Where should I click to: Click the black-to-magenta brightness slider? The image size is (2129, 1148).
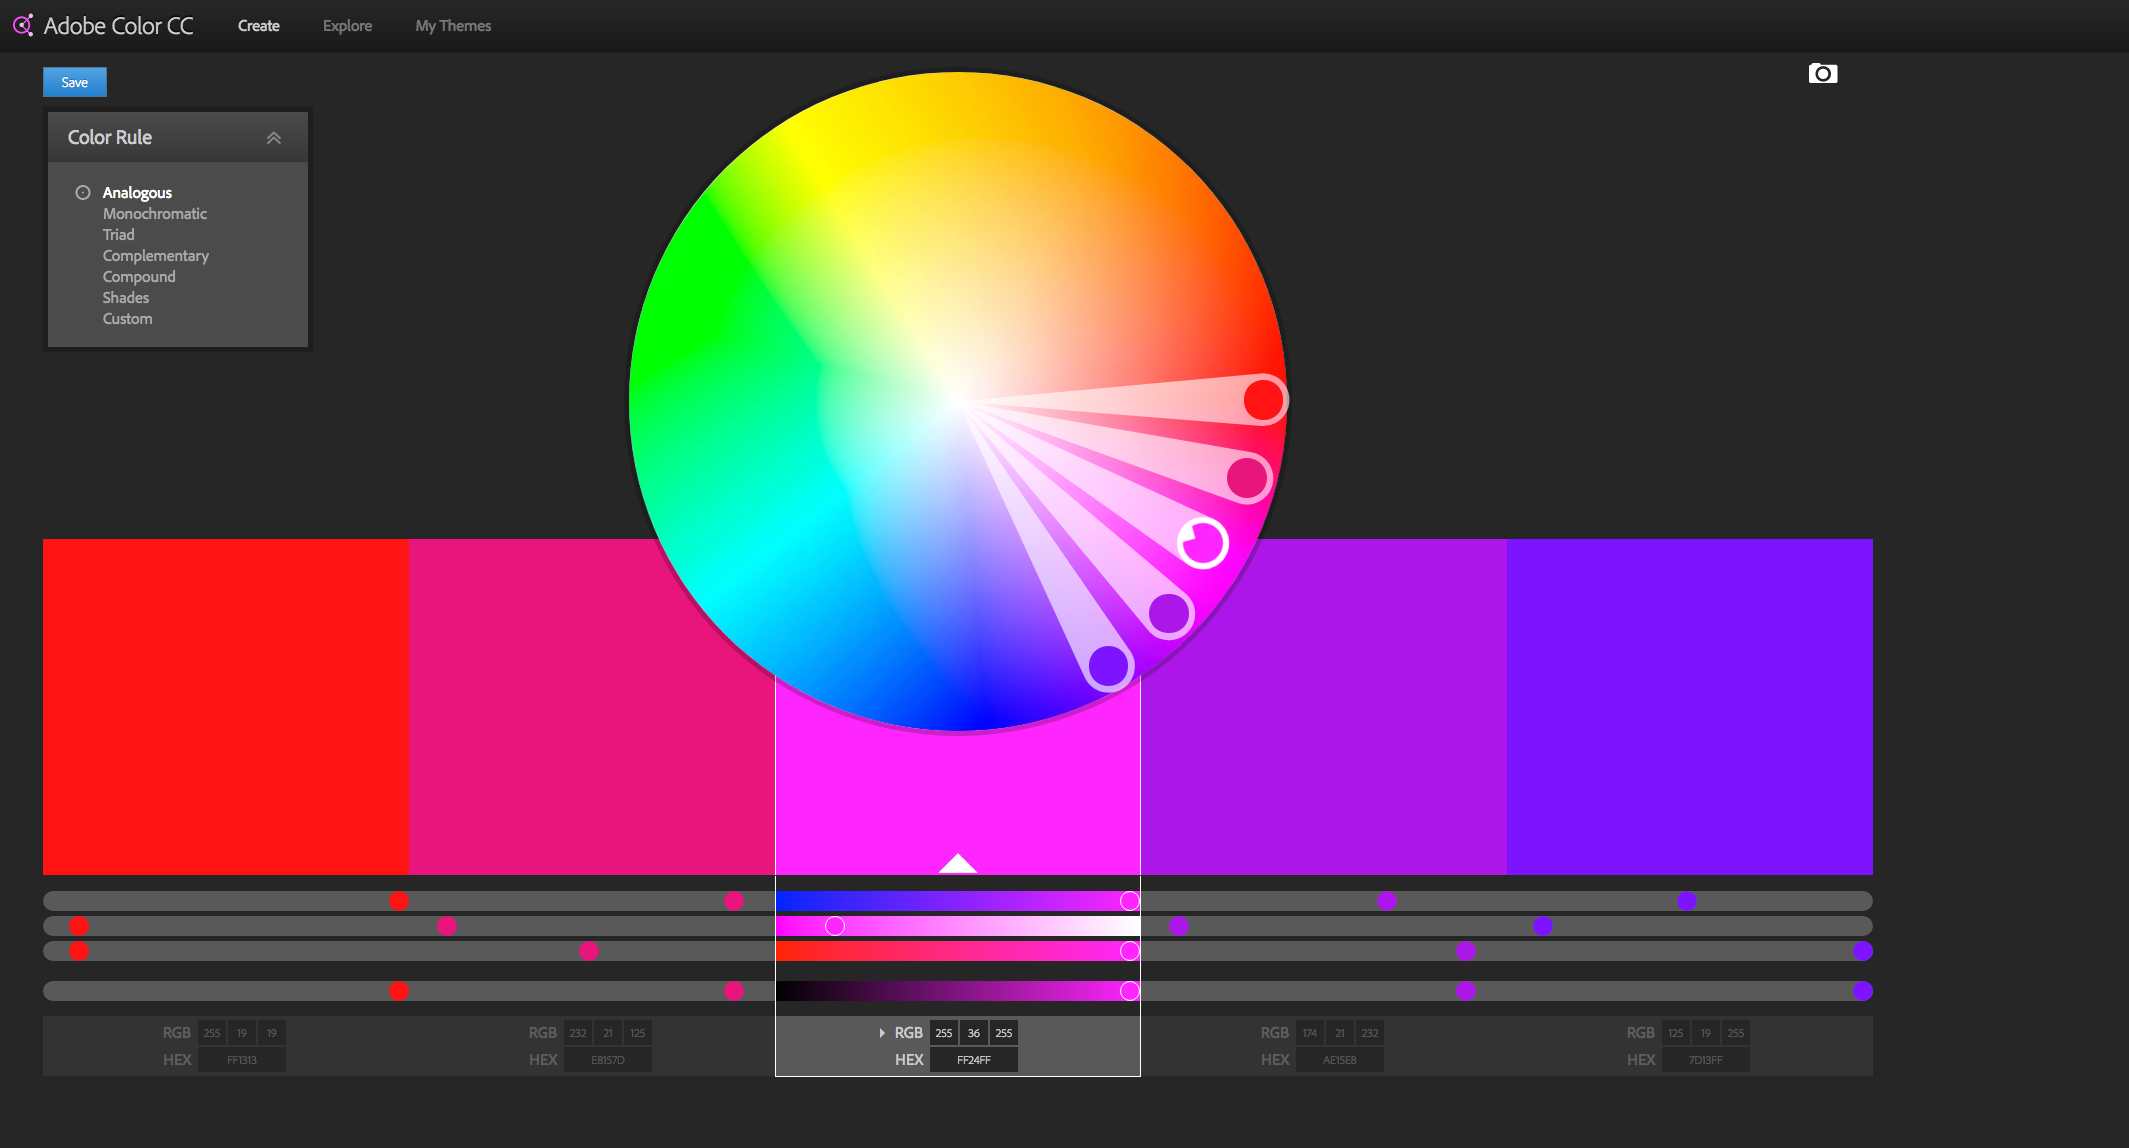tap(957, 991)
